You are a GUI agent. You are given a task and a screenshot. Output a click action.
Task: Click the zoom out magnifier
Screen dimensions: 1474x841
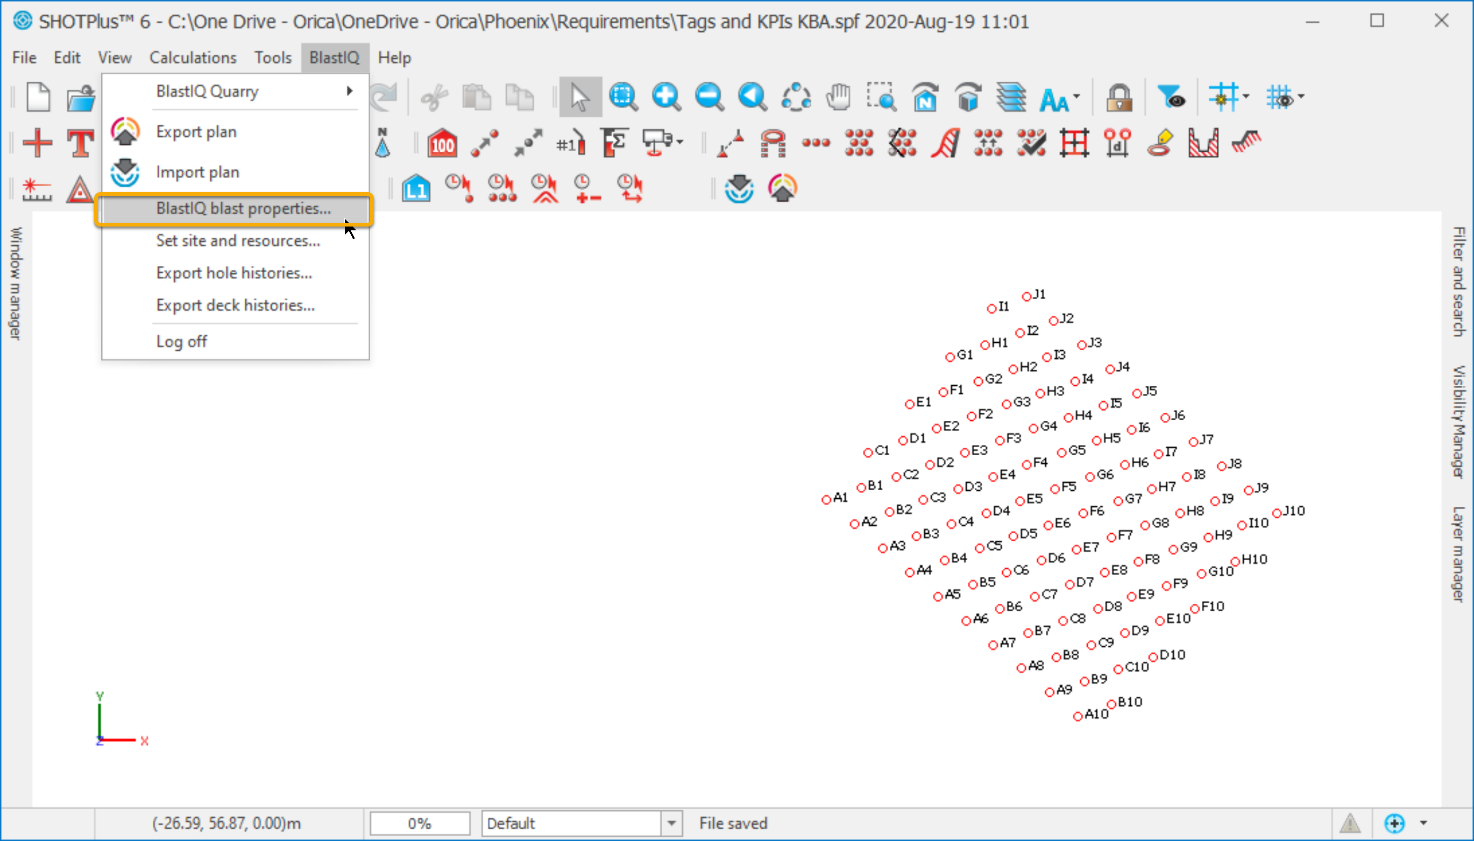pyautogui.click(x=710, y=97)
